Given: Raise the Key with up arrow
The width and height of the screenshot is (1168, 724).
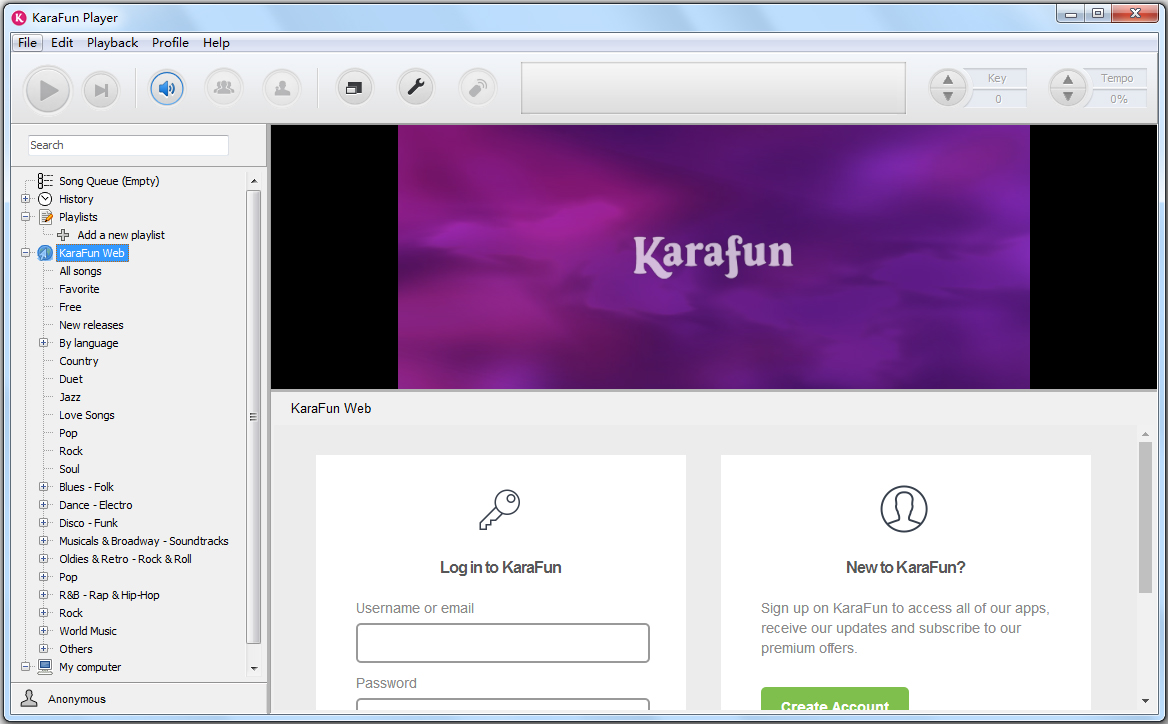Looking at the screenshot, I should pos(948,80).
